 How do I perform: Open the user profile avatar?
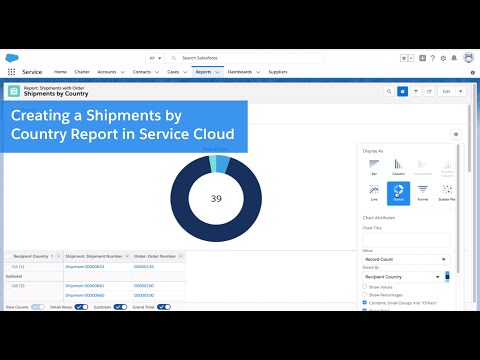pyautogui.click(x=469, y=58)
